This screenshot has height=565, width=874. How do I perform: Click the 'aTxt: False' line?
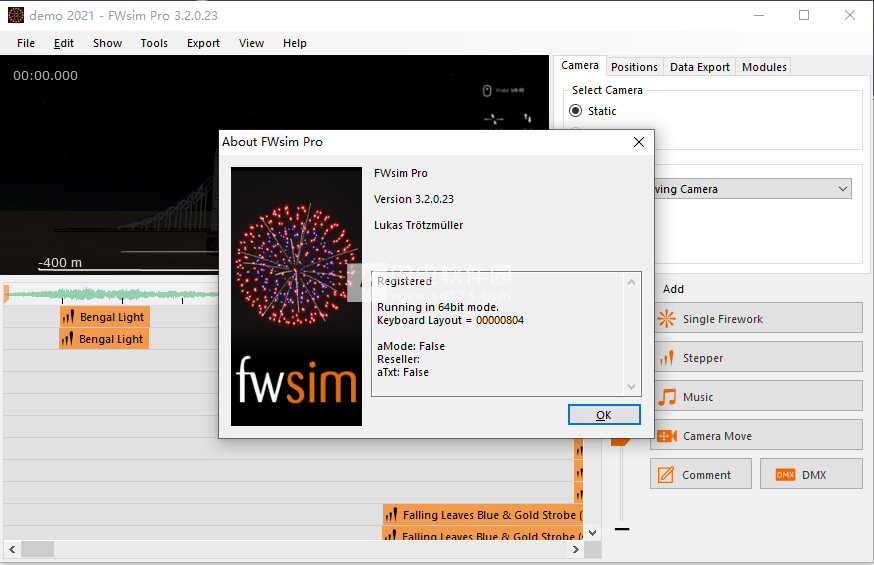pos(403,372)
